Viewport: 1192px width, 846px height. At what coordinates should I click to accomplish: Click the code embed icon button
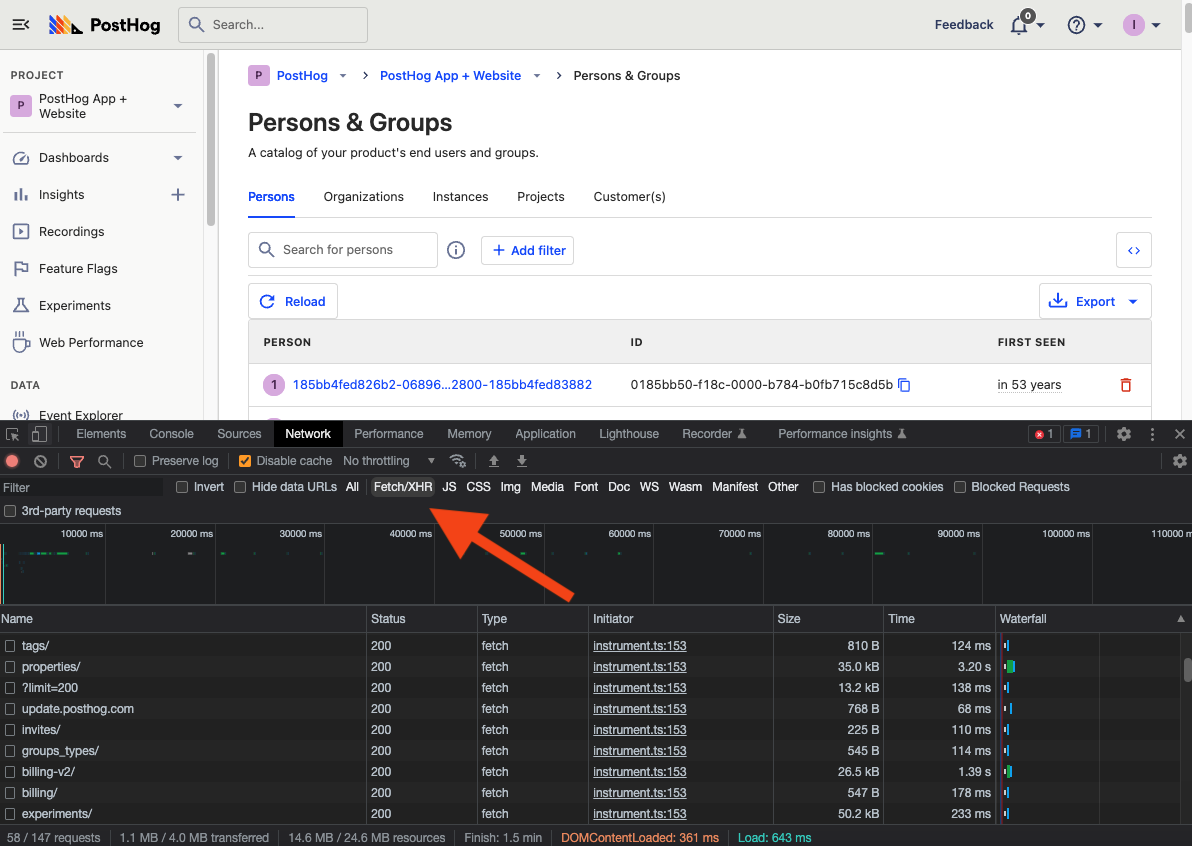pos(1133,250)
